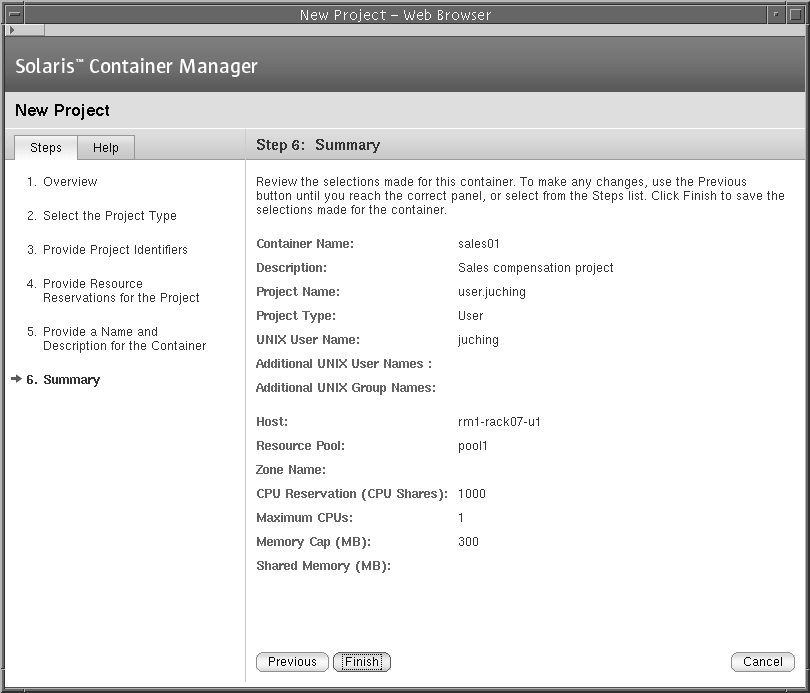Maximize the Web Browser window
Screen dimensions: 810x693
click(796, 14)
